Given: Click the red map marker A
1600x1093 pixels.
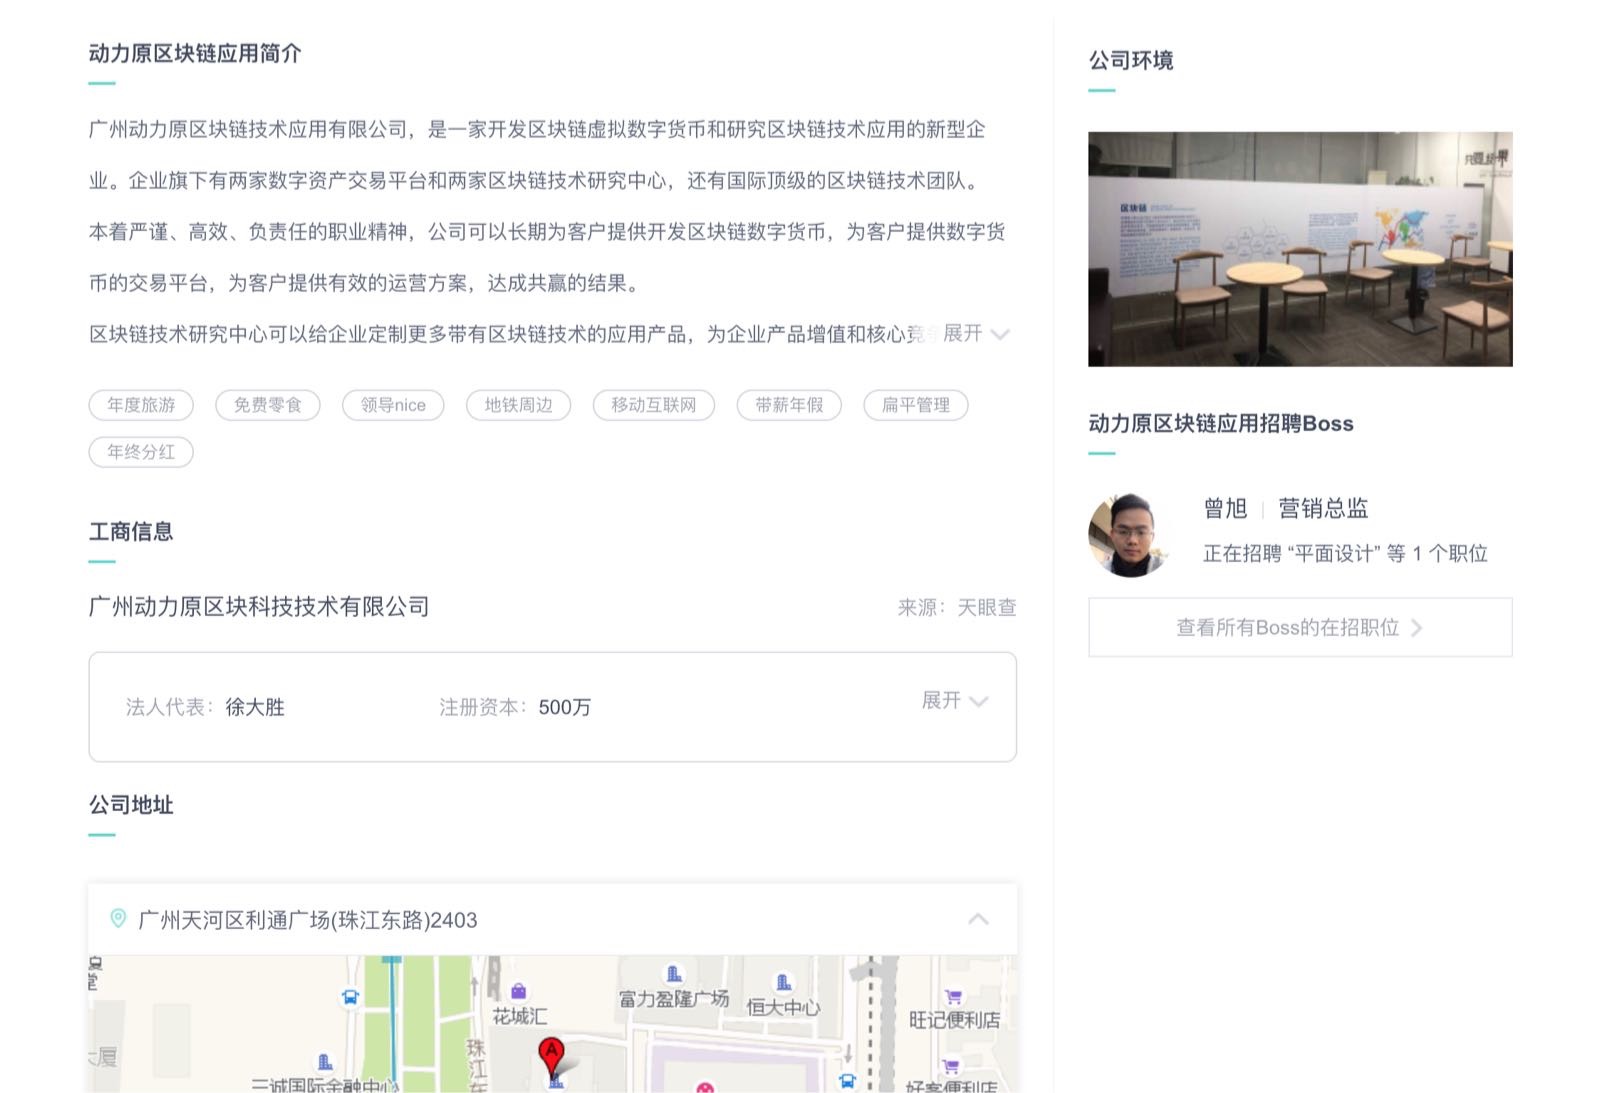Looking at the screenshot, I should pos(551,1055).
